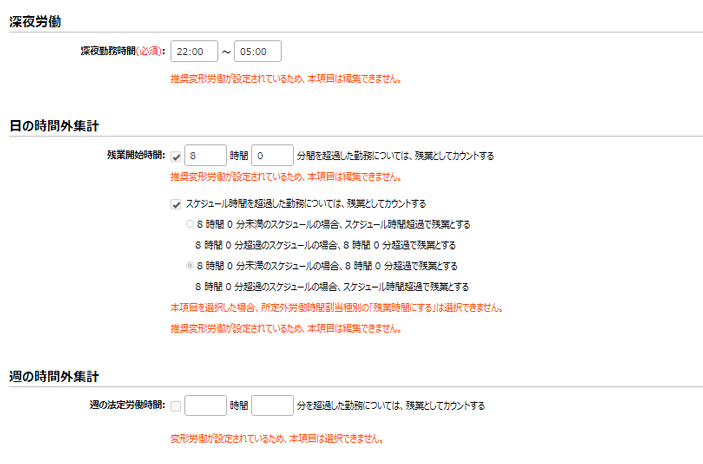The image size is (703, 464).
Task: Click the スケジュール時間を超過した勤務 checkbox label text
Action: pyautogui.click(x=306, y=204)
